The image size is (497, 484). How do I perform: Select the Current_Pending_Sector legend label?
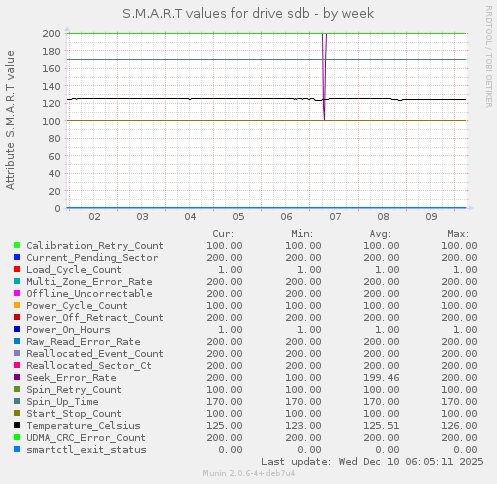click(92, 258)
